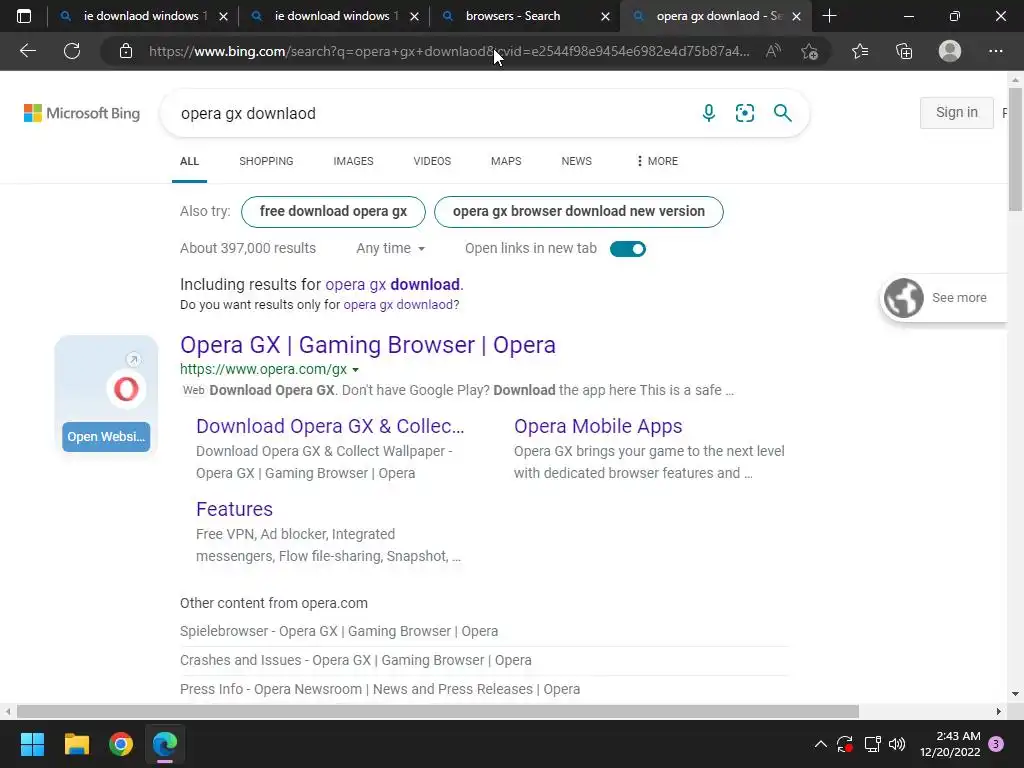This screenshot has height=768, width=1024.
Task: Search using an image
Action: coord(744,113)
